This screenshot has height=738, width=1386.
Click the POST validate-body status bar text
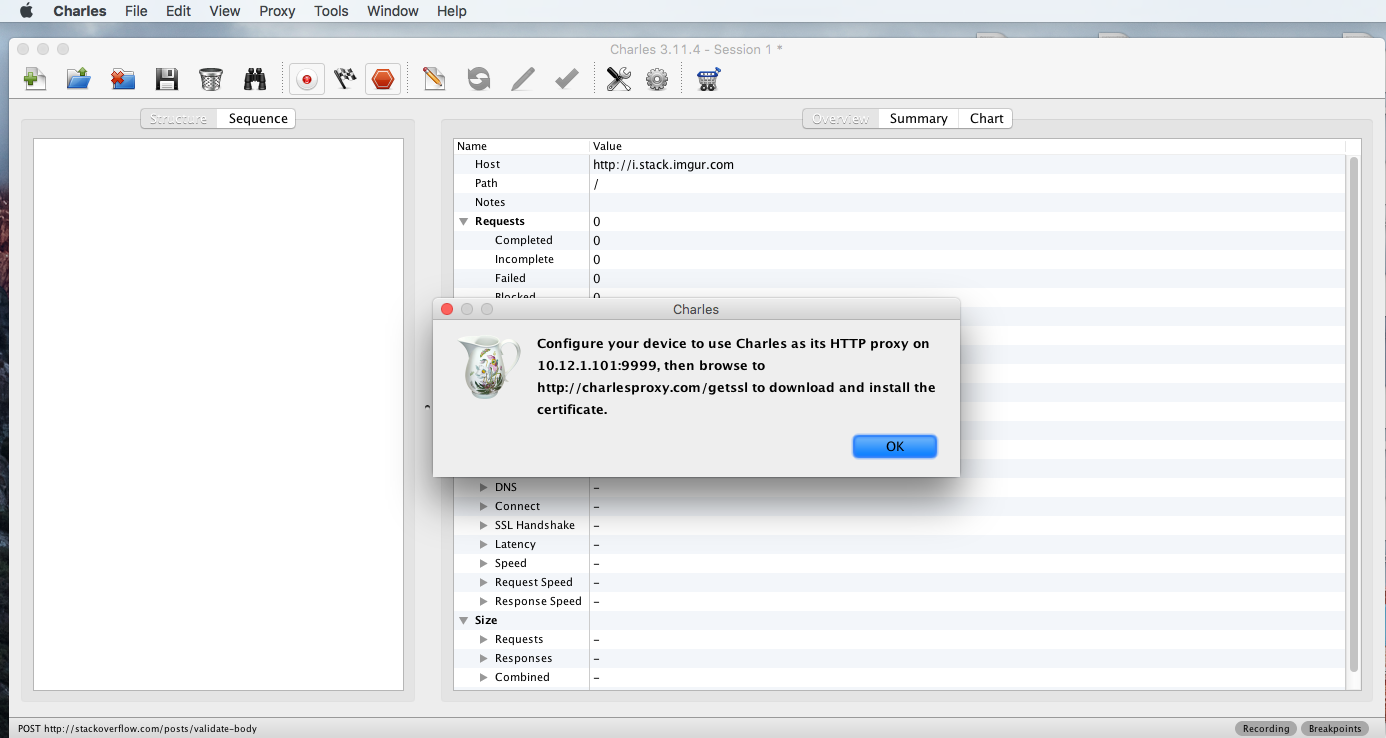137,728
